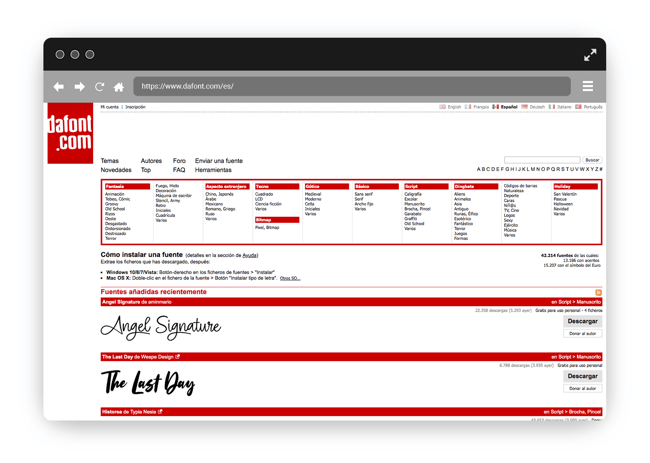Open the Ayuda help link
This screenshot has width=650, height=463.
click(250, 255)
